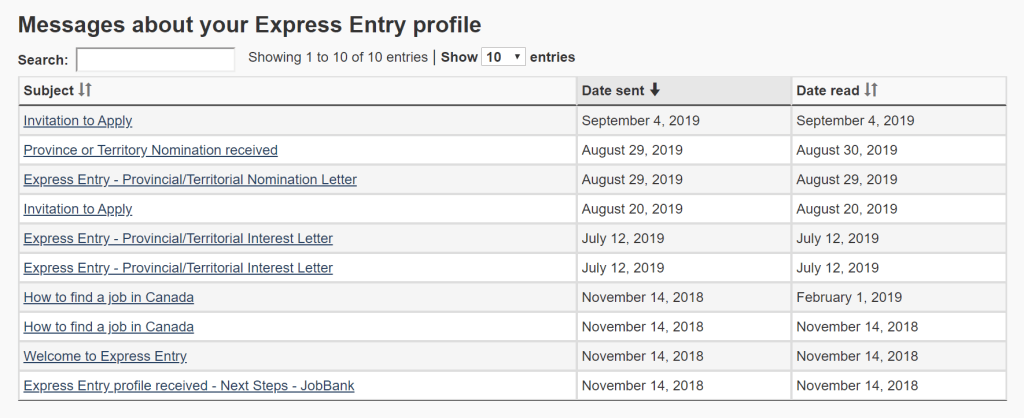Viewport: 1024px width, 418px height.
Task: Click the Date sent column header text
Action: pyautogui.click(x=613, y=91)
